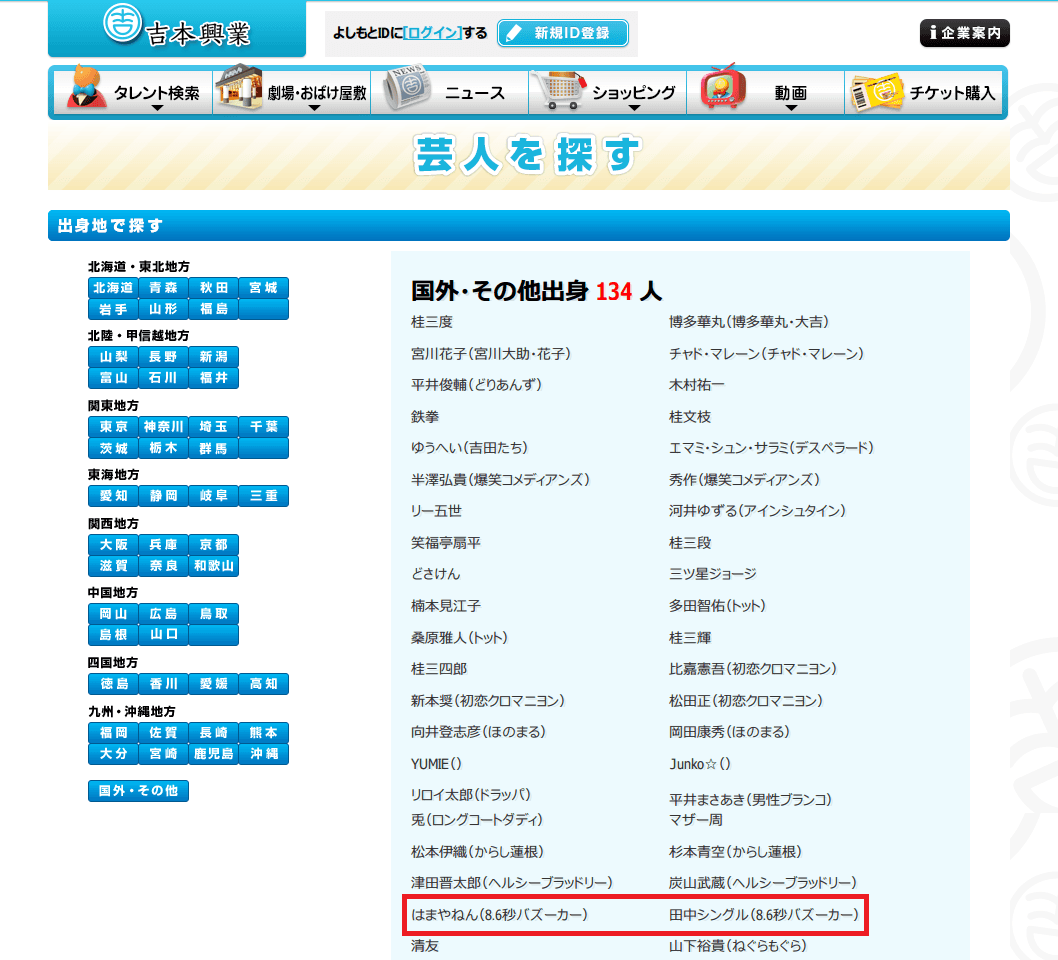
Task: Open the どさけん talent link
Action: coord(436,574)
